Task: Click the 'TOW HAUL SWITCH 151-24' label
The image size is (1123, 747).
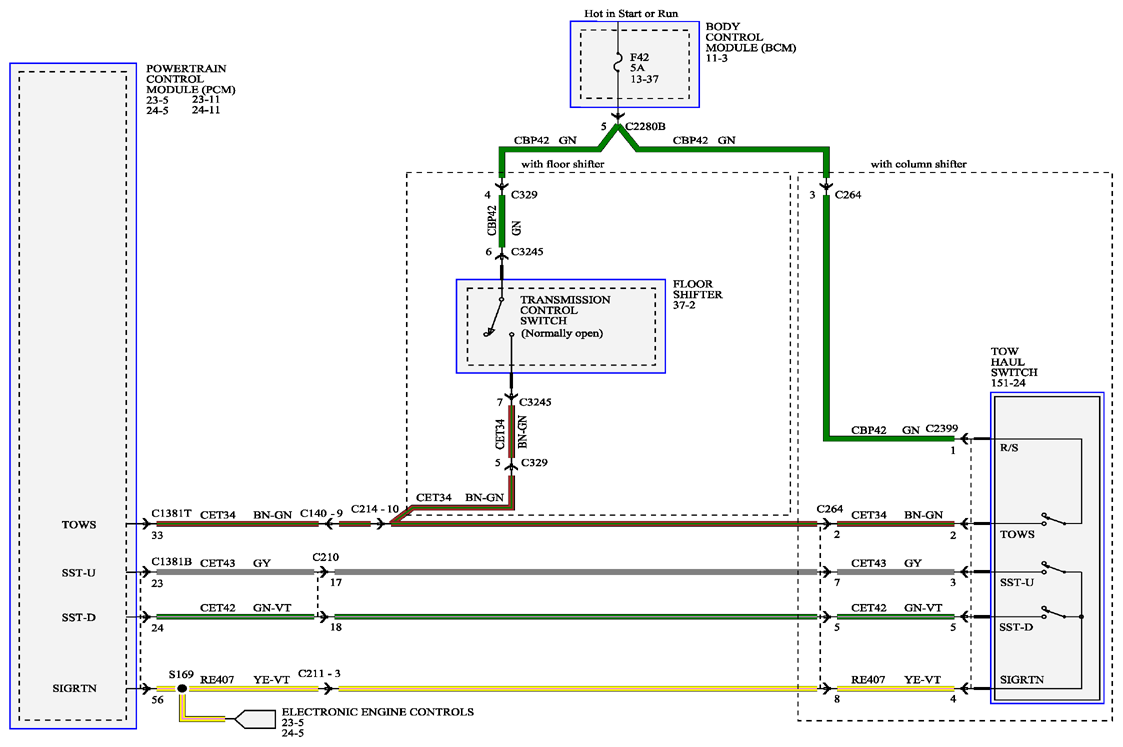Action: pyautogui.click(x=1014, y=367)
